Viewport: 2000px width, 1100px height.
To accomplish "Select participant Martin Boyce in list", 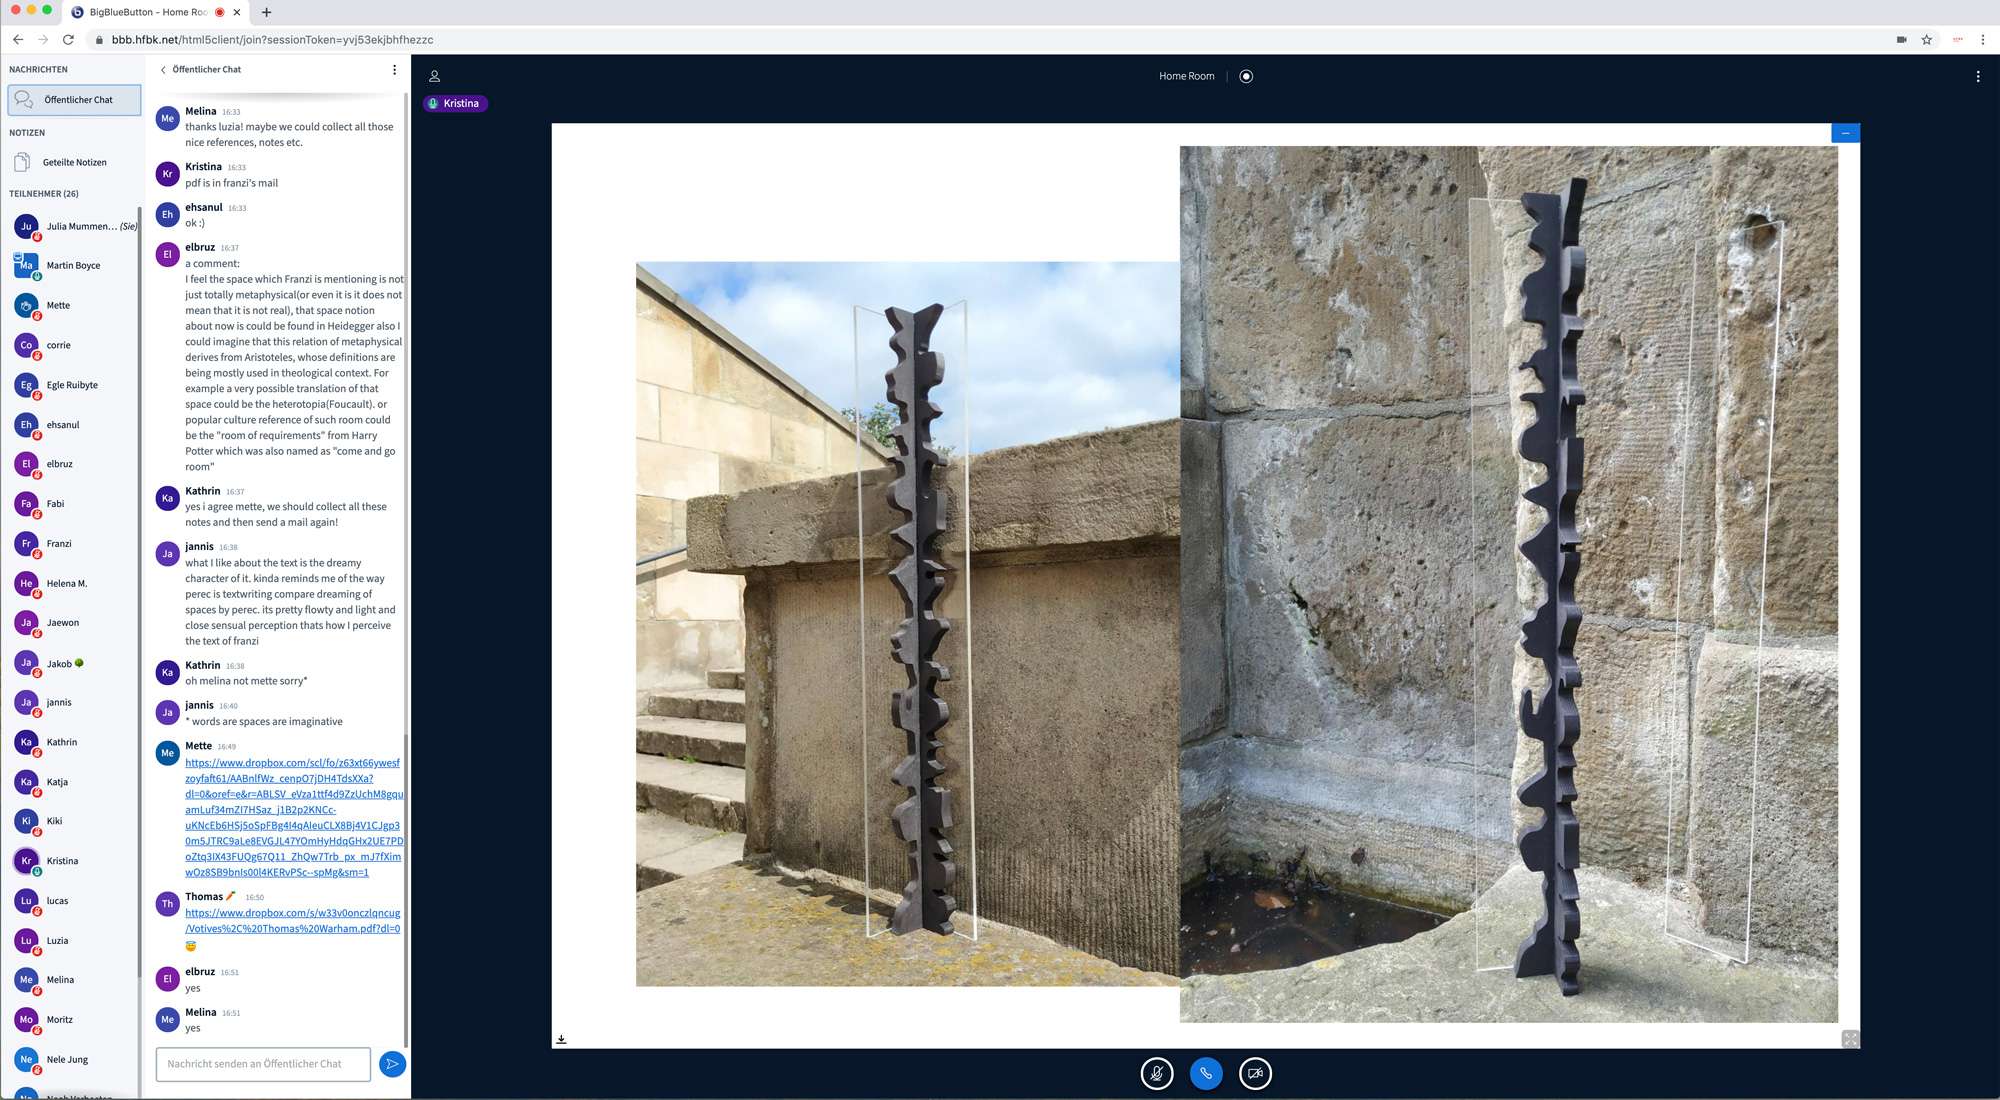I will click(73, 266).
